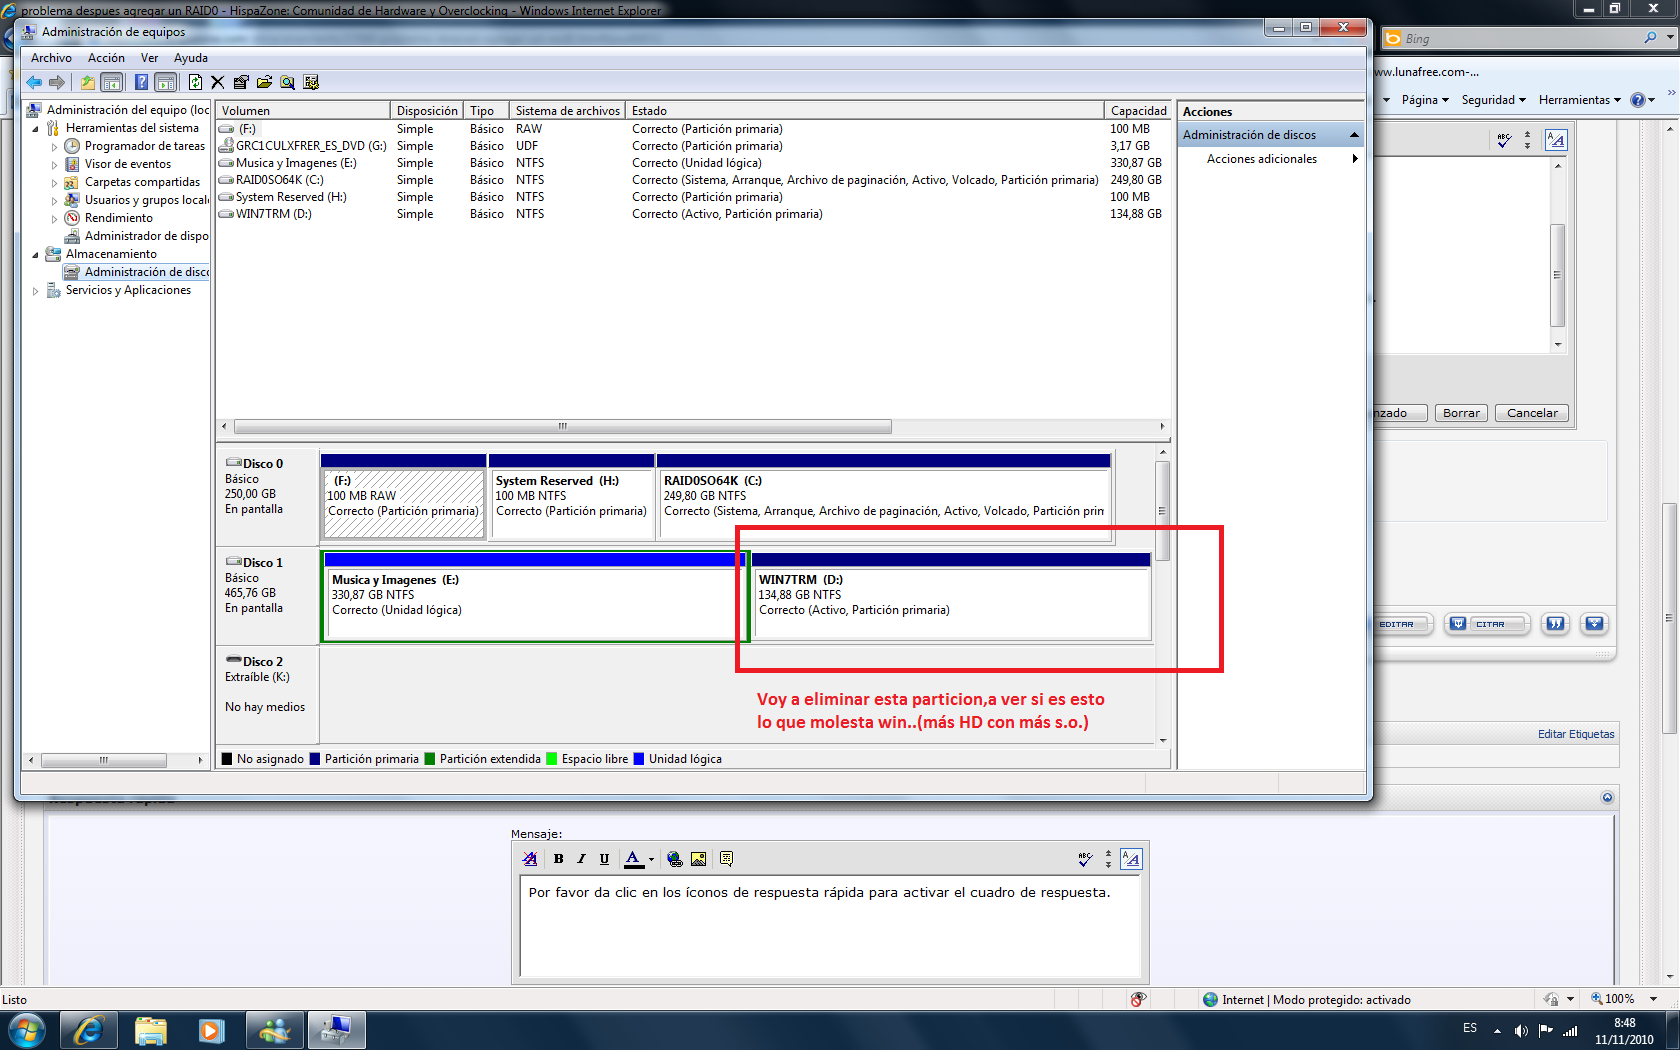1680x1050 pixels.
Task: Open the Acción menu
Action: pos(106,58)
